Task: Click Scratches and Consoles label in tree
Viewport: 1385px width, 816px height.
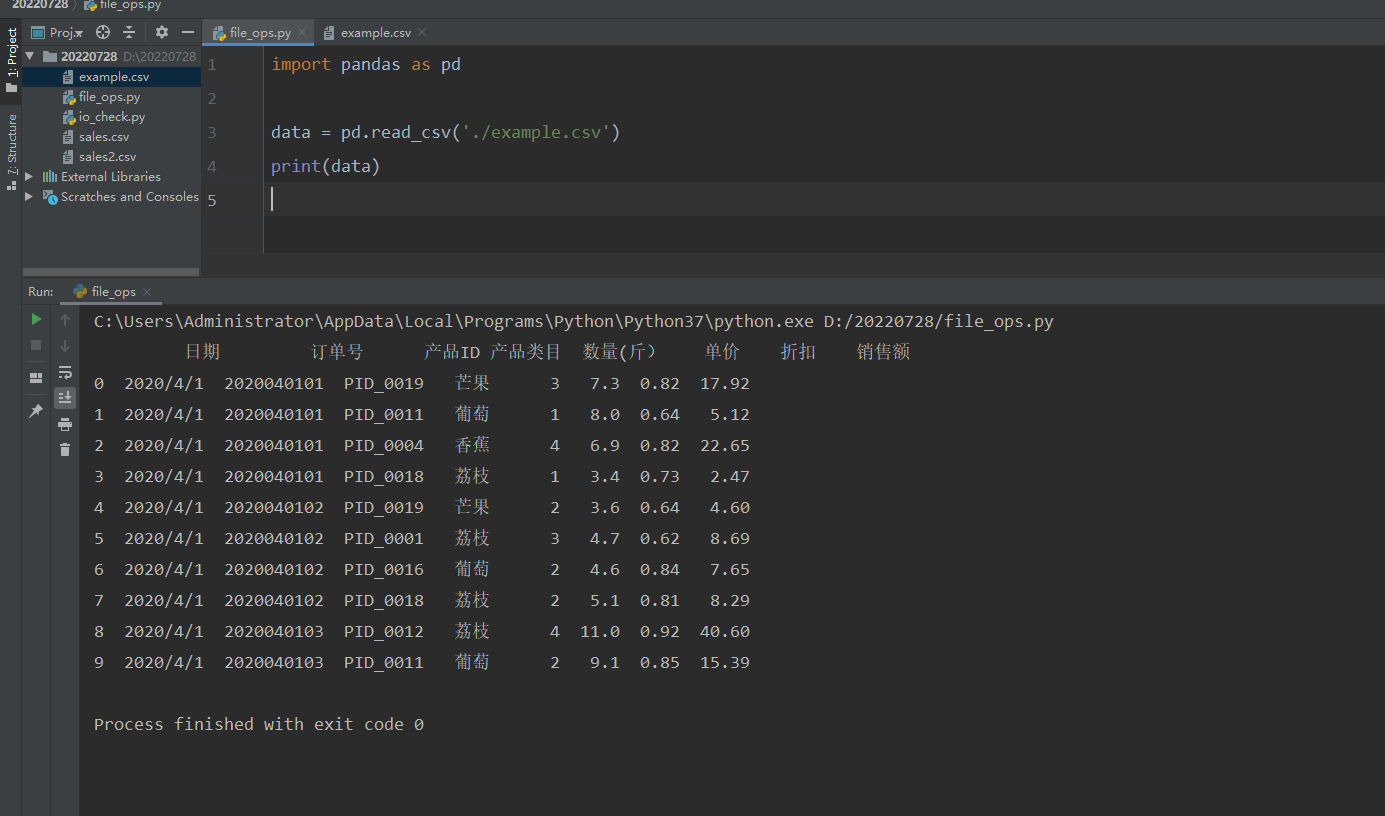Action: [x=130, y=197]
